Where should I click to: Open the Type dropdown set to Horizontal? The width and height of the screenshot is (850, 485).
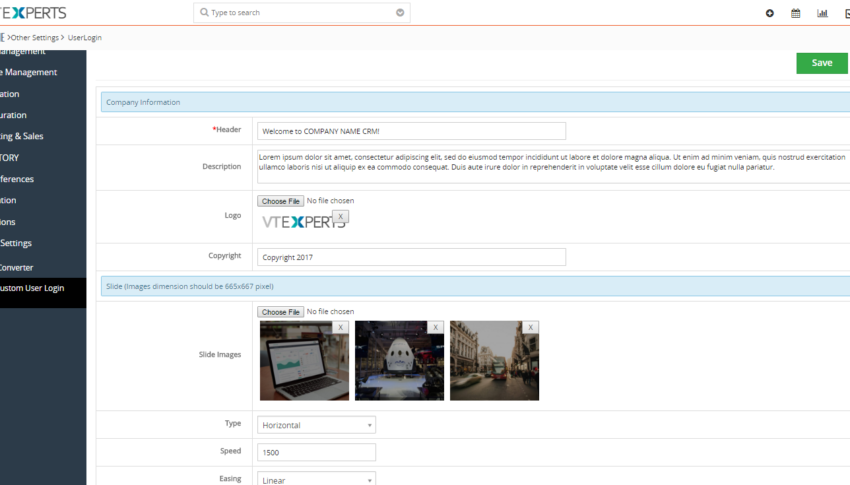click(316, 425)
